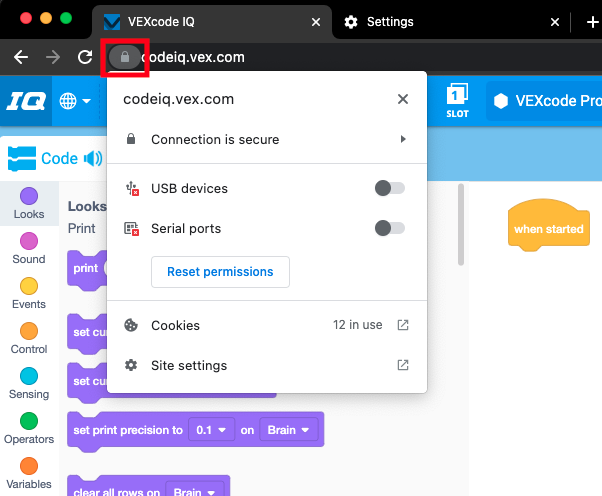Image resolution: width=602 pixels, height=496 pixels.
Task: Close the site info popup
Action: tap(403, 99)
